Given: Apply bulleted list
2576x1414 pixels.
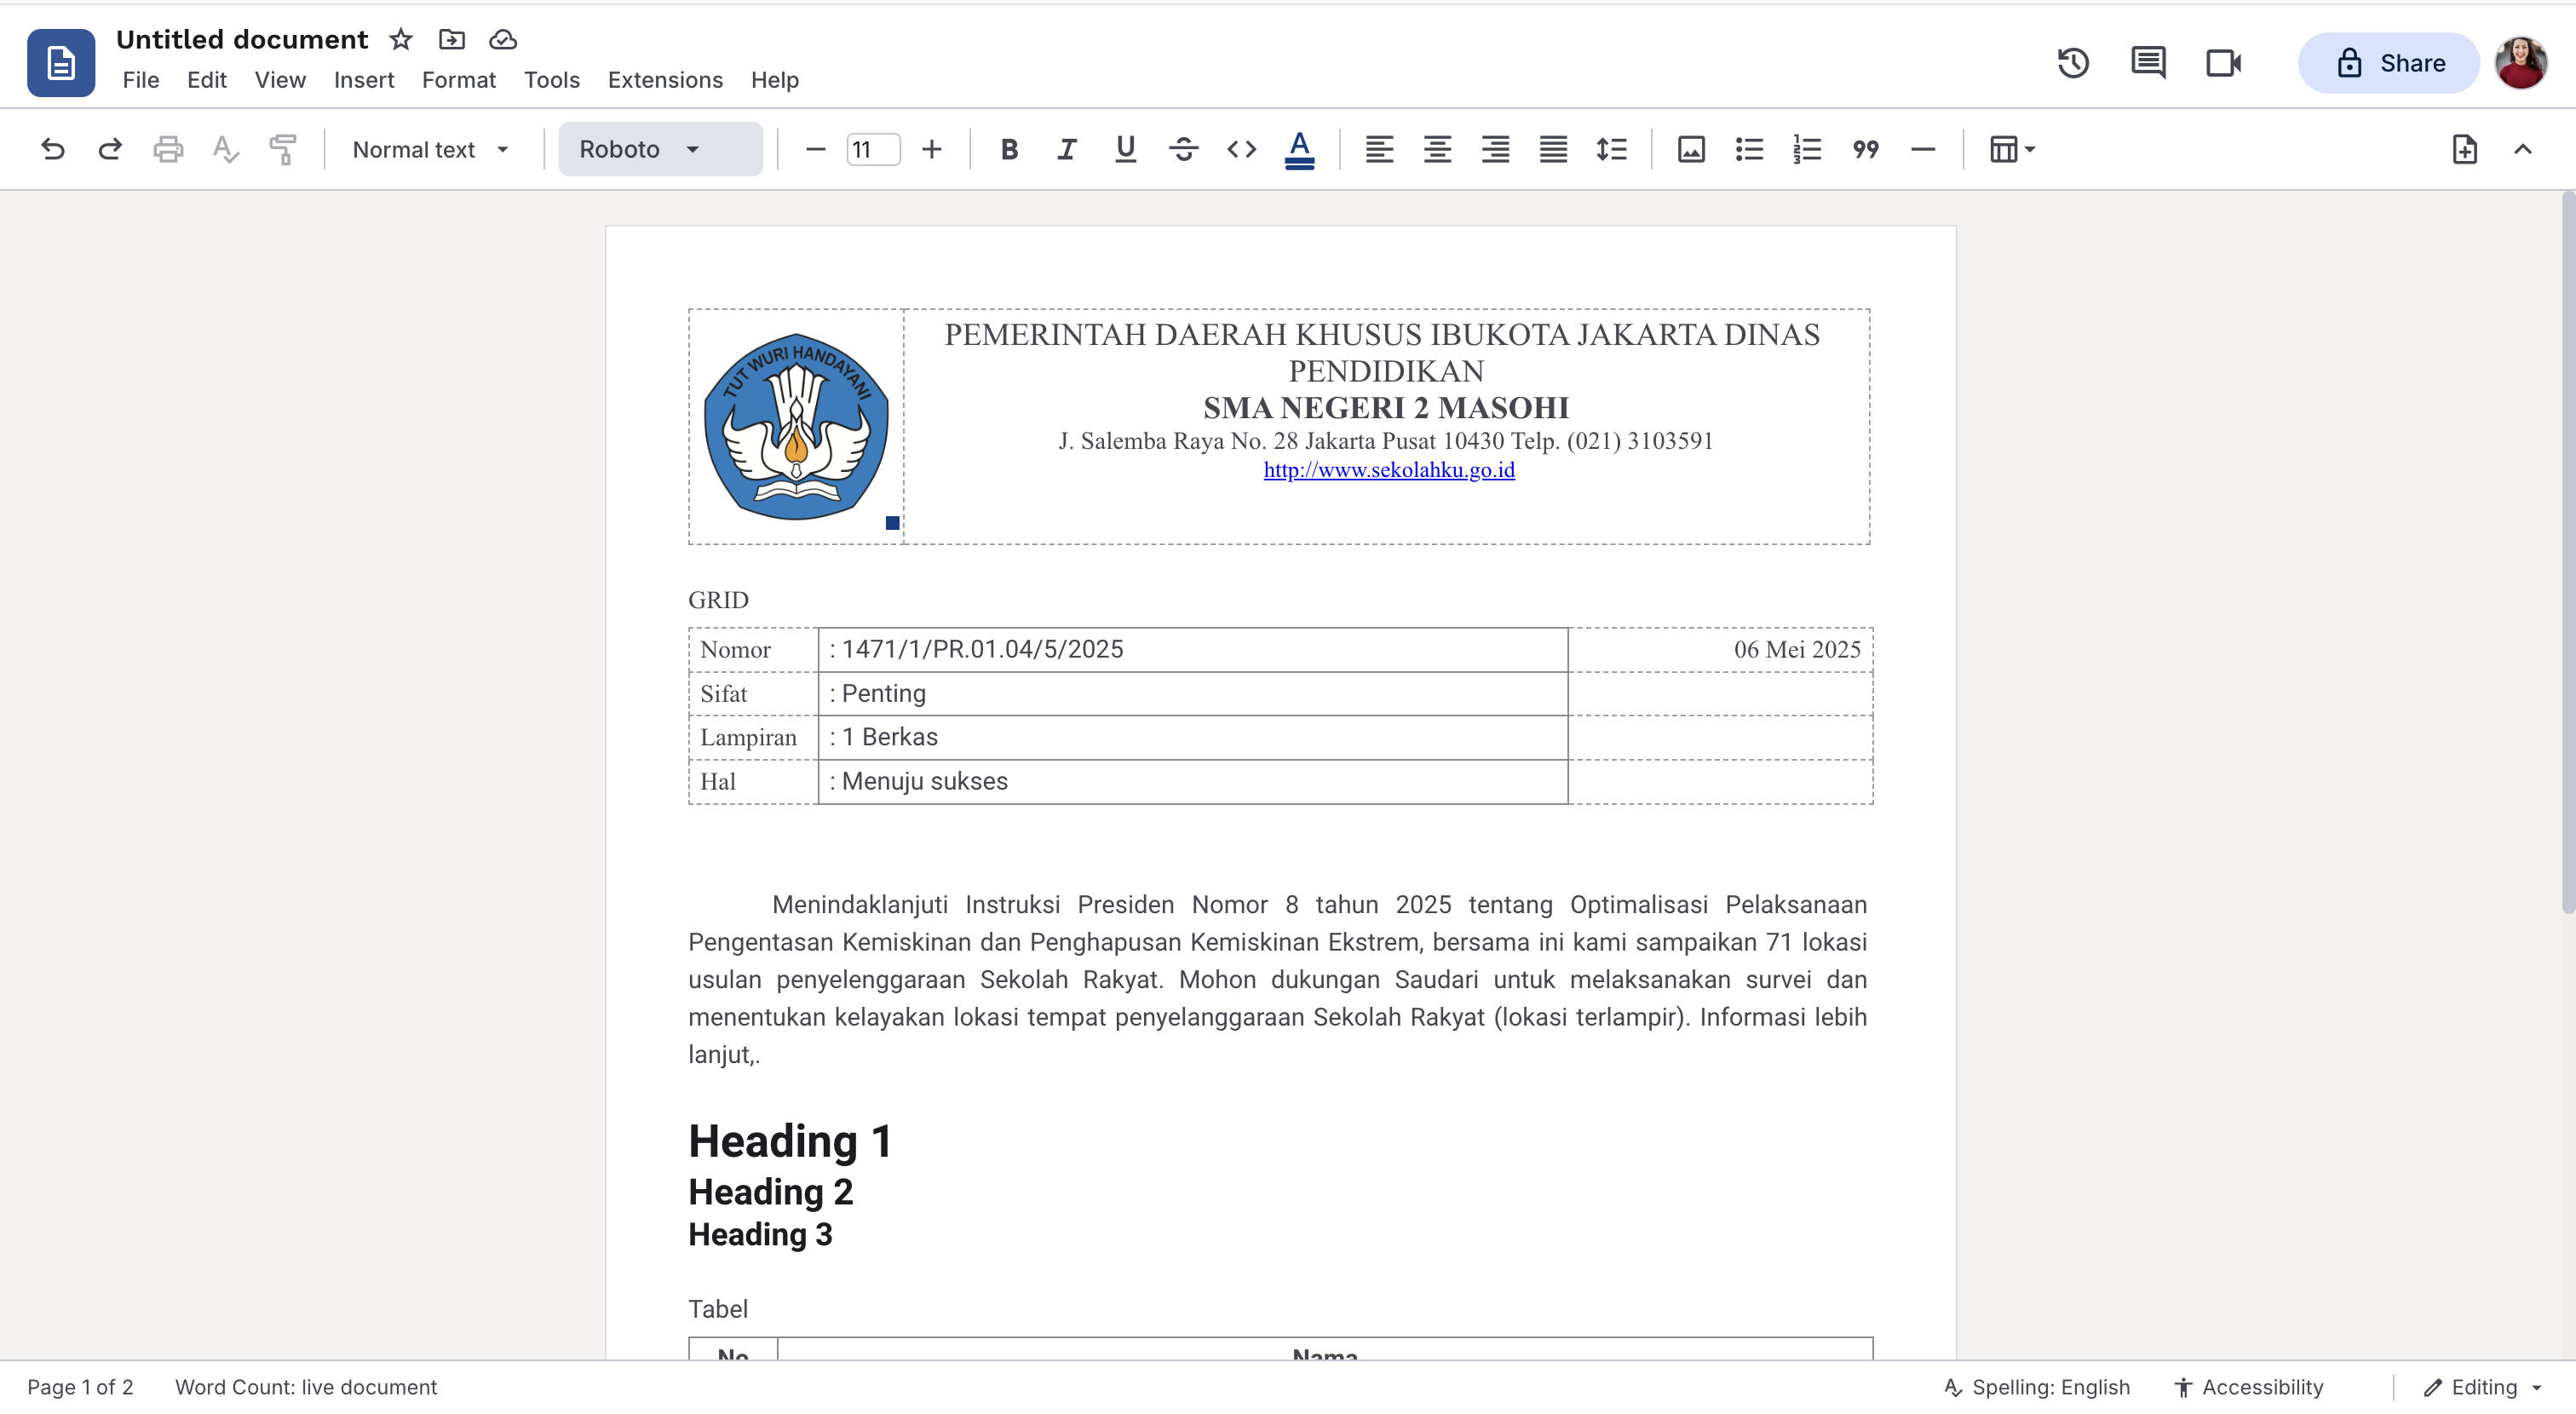Looking at the screenshot, I should click(1749, 150).
